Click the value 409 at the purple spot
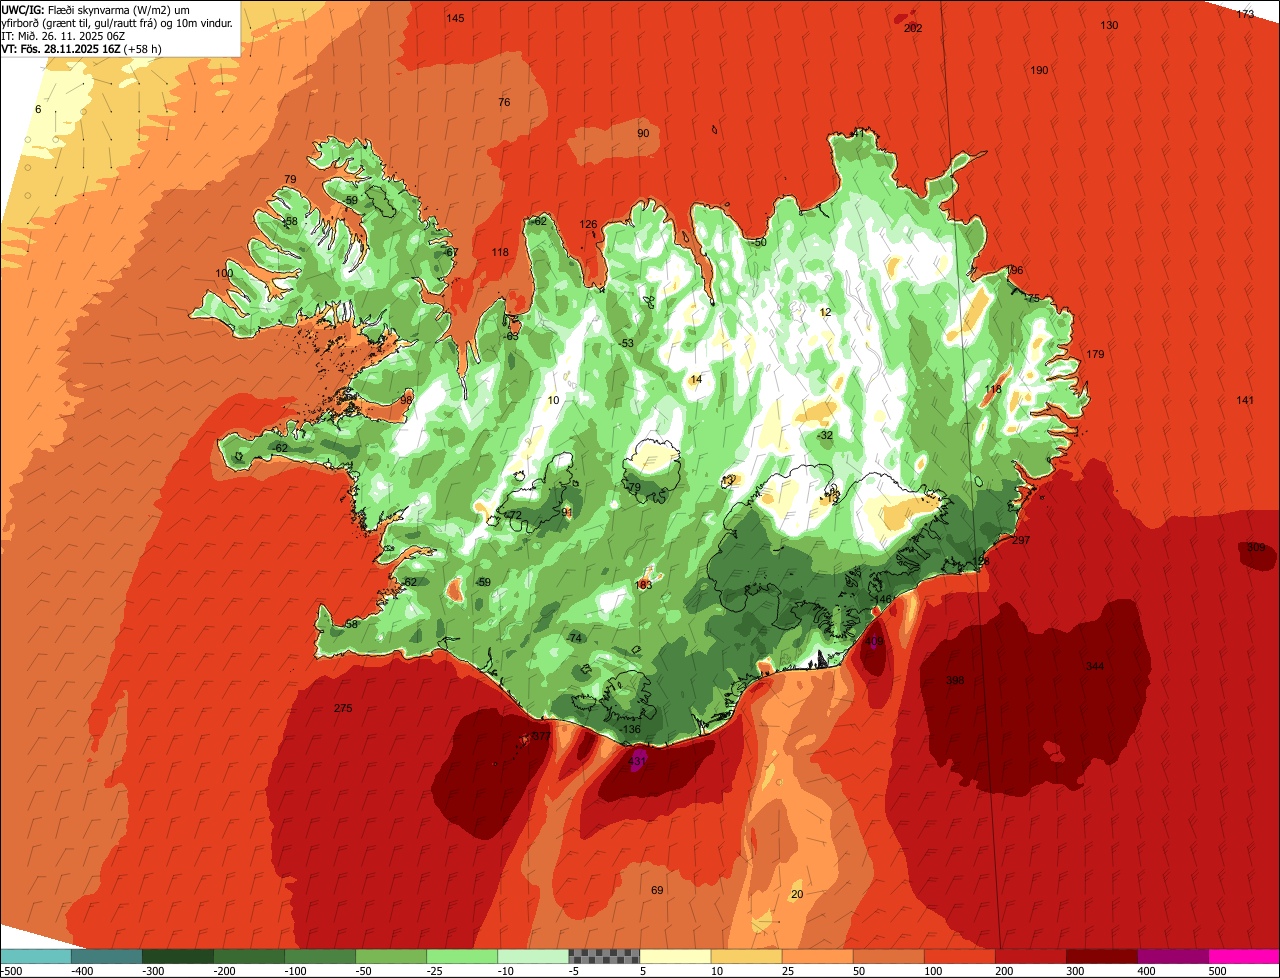 [874, 641]
